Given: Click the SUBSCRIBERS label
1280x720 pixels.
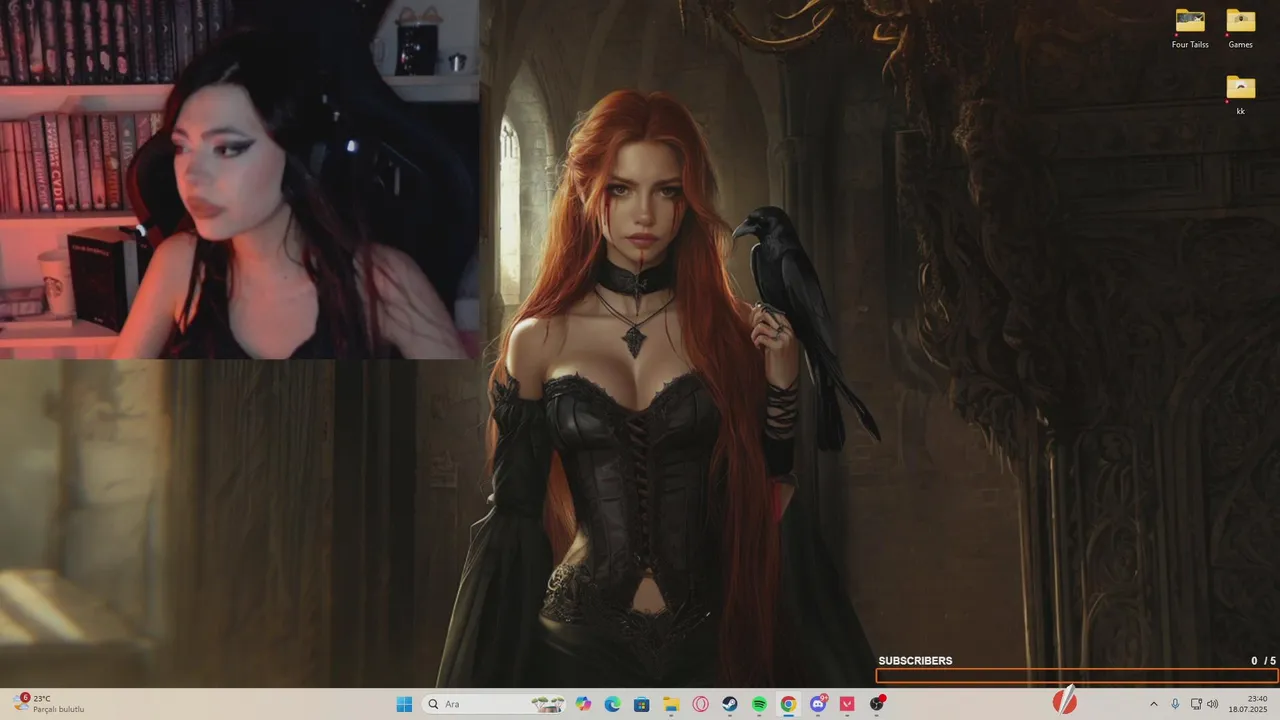Looking at the screenshot, I should pyautogui.click(x=915, y=661).
